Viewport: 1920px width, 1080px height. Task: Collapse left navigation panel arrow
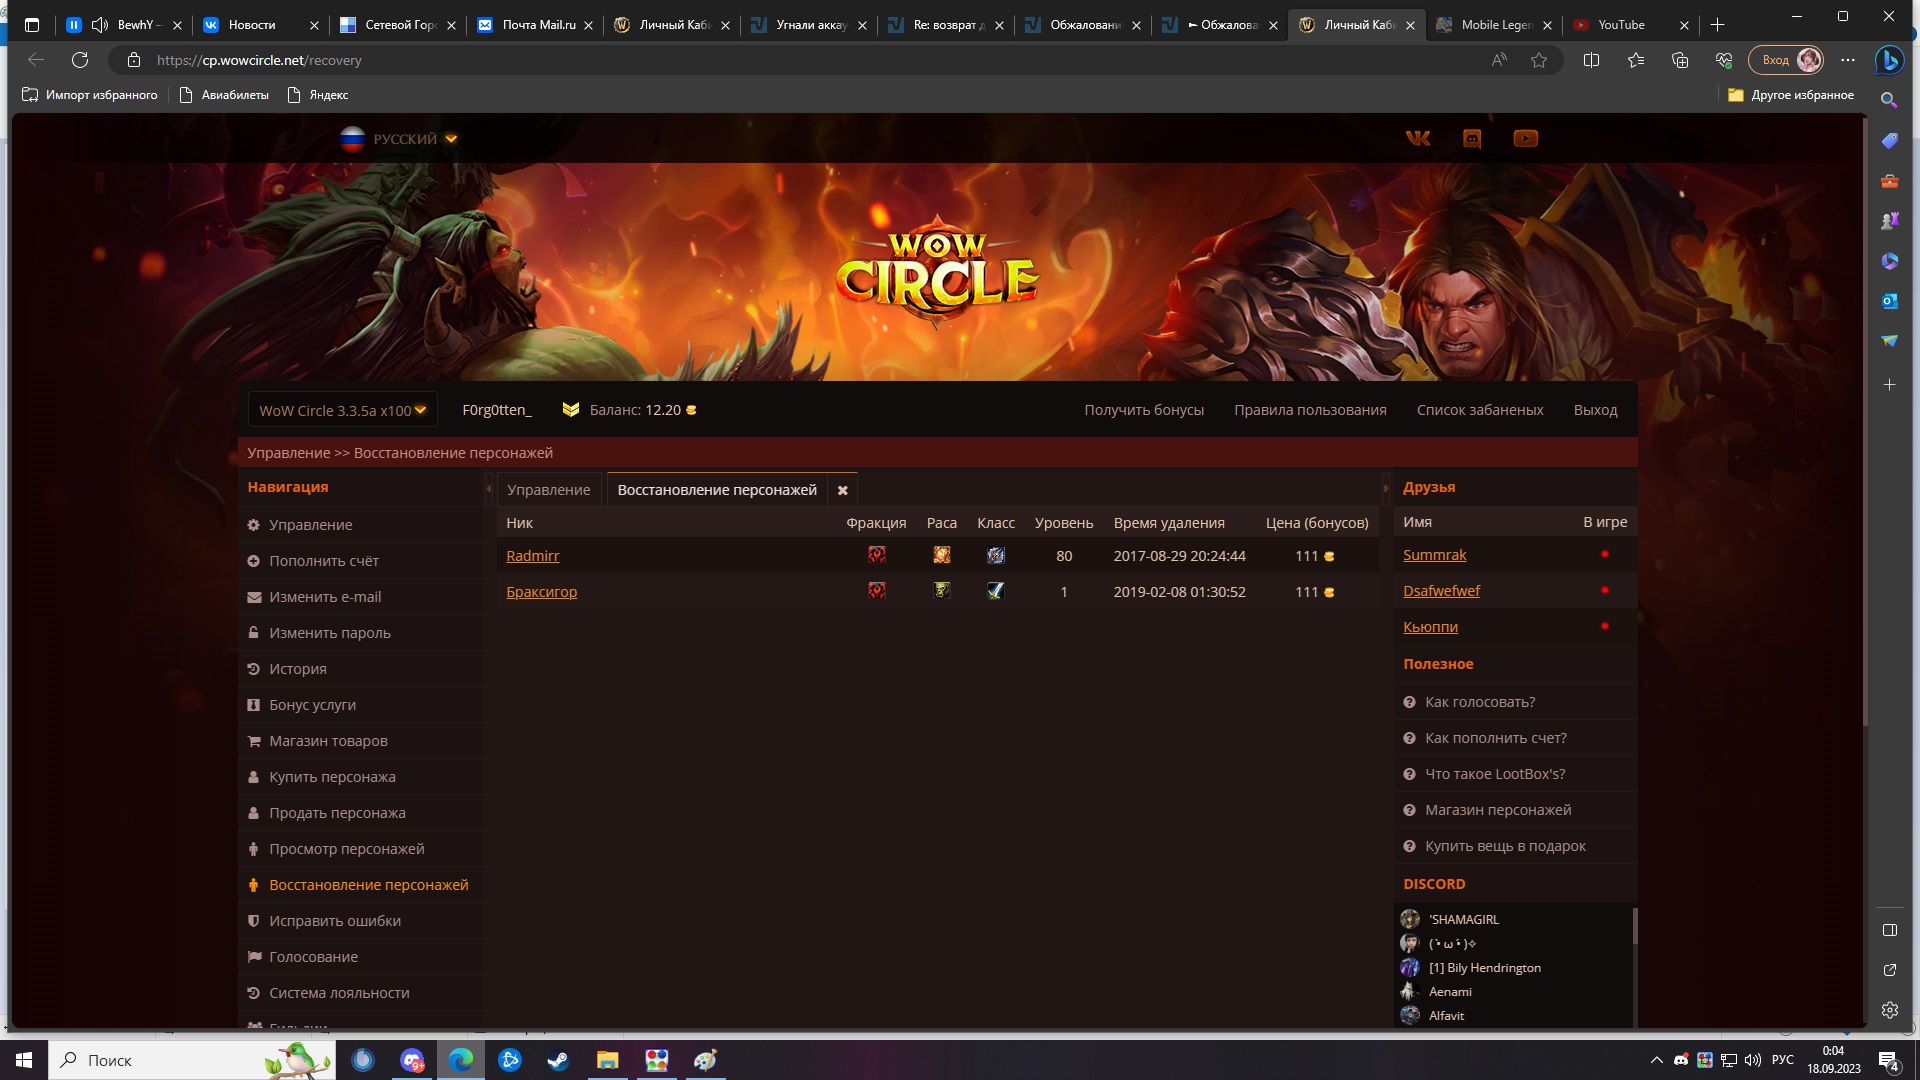(x=488, y=489)
